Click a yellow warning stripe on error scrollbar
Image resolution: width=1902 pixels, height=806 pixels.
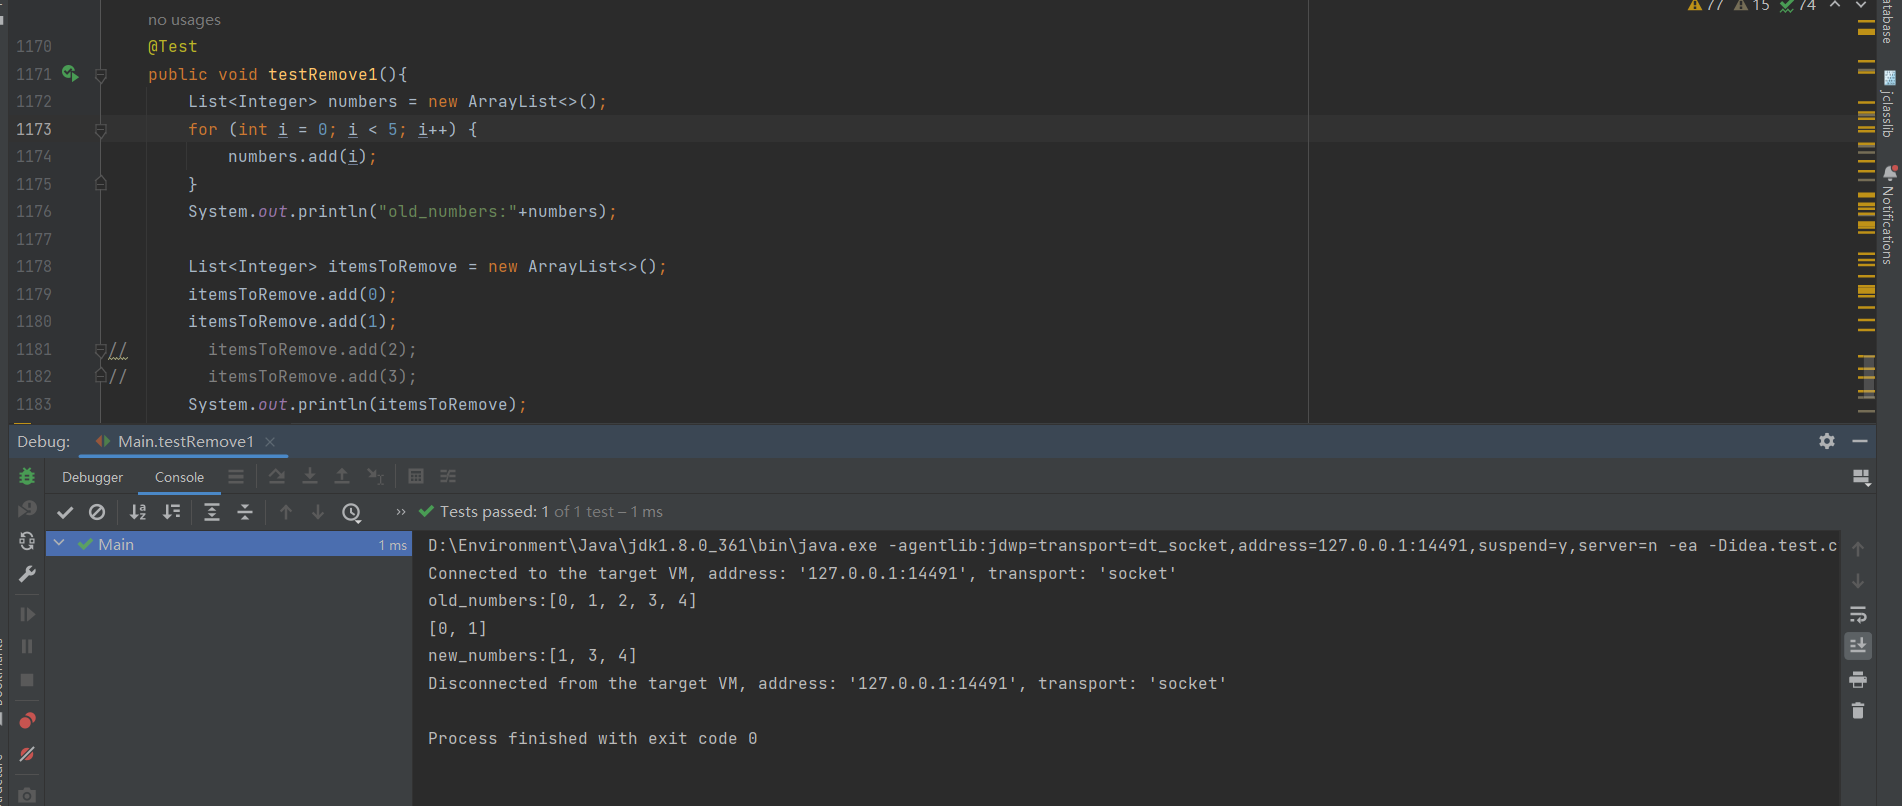(x=1866, y=31)
